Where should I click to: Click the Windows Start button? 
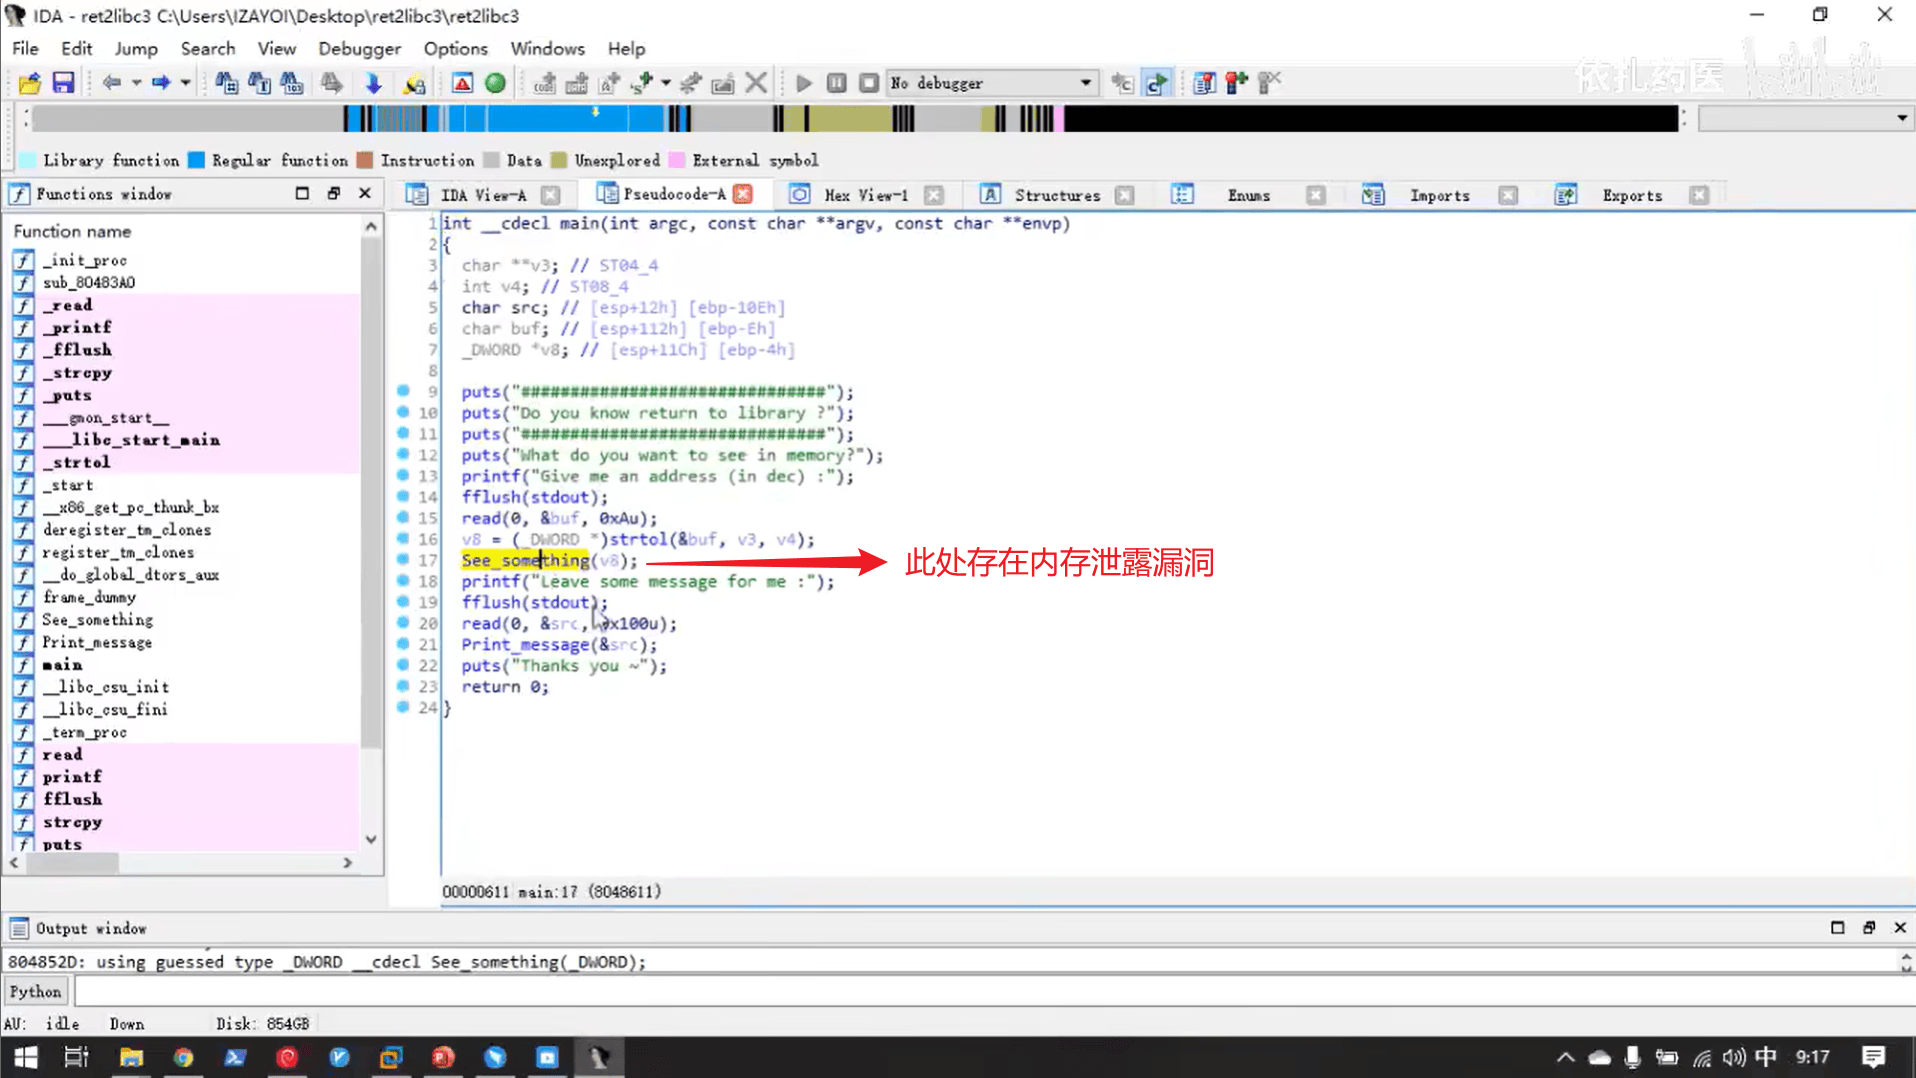[x=26, y=1057]
